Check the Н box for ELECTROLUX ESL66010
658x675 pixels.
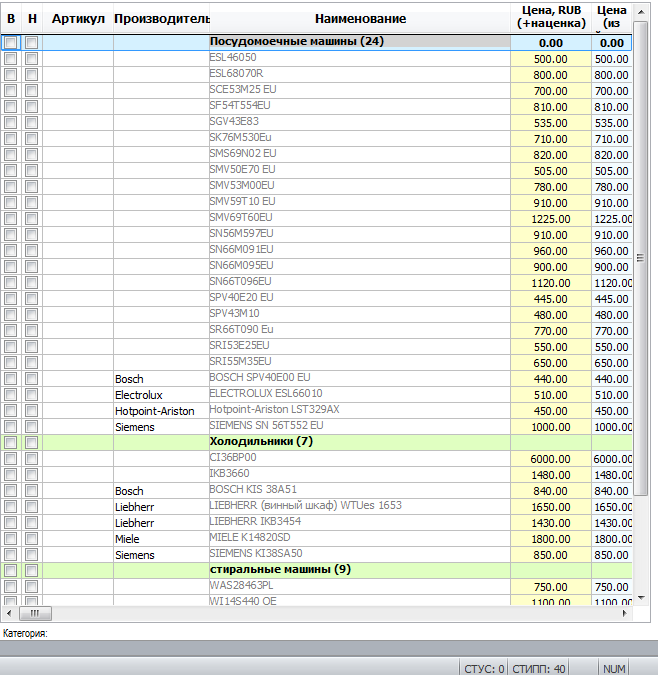coord(31,394)
